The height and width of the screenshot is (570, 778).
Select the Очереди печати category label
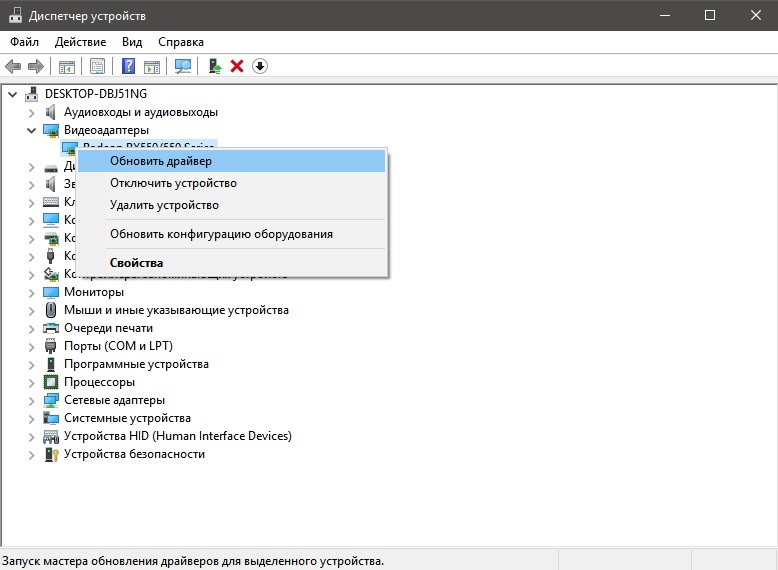(x=108, y=328)
